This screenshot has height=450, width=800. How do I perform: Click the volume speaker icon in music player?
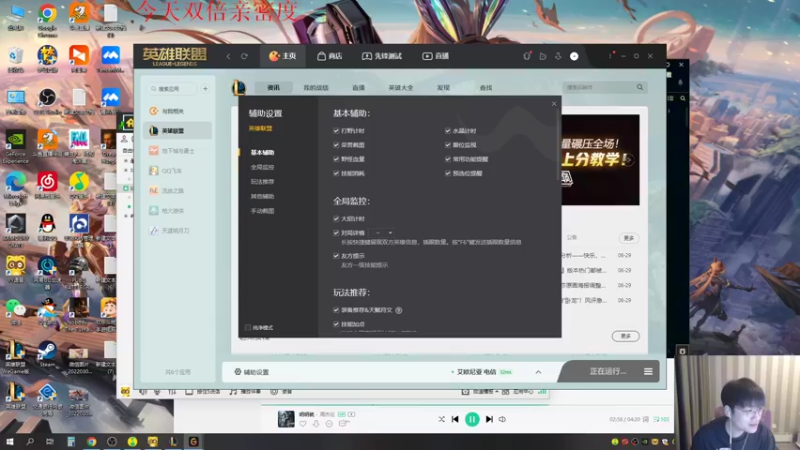click(x=503, y=419)
